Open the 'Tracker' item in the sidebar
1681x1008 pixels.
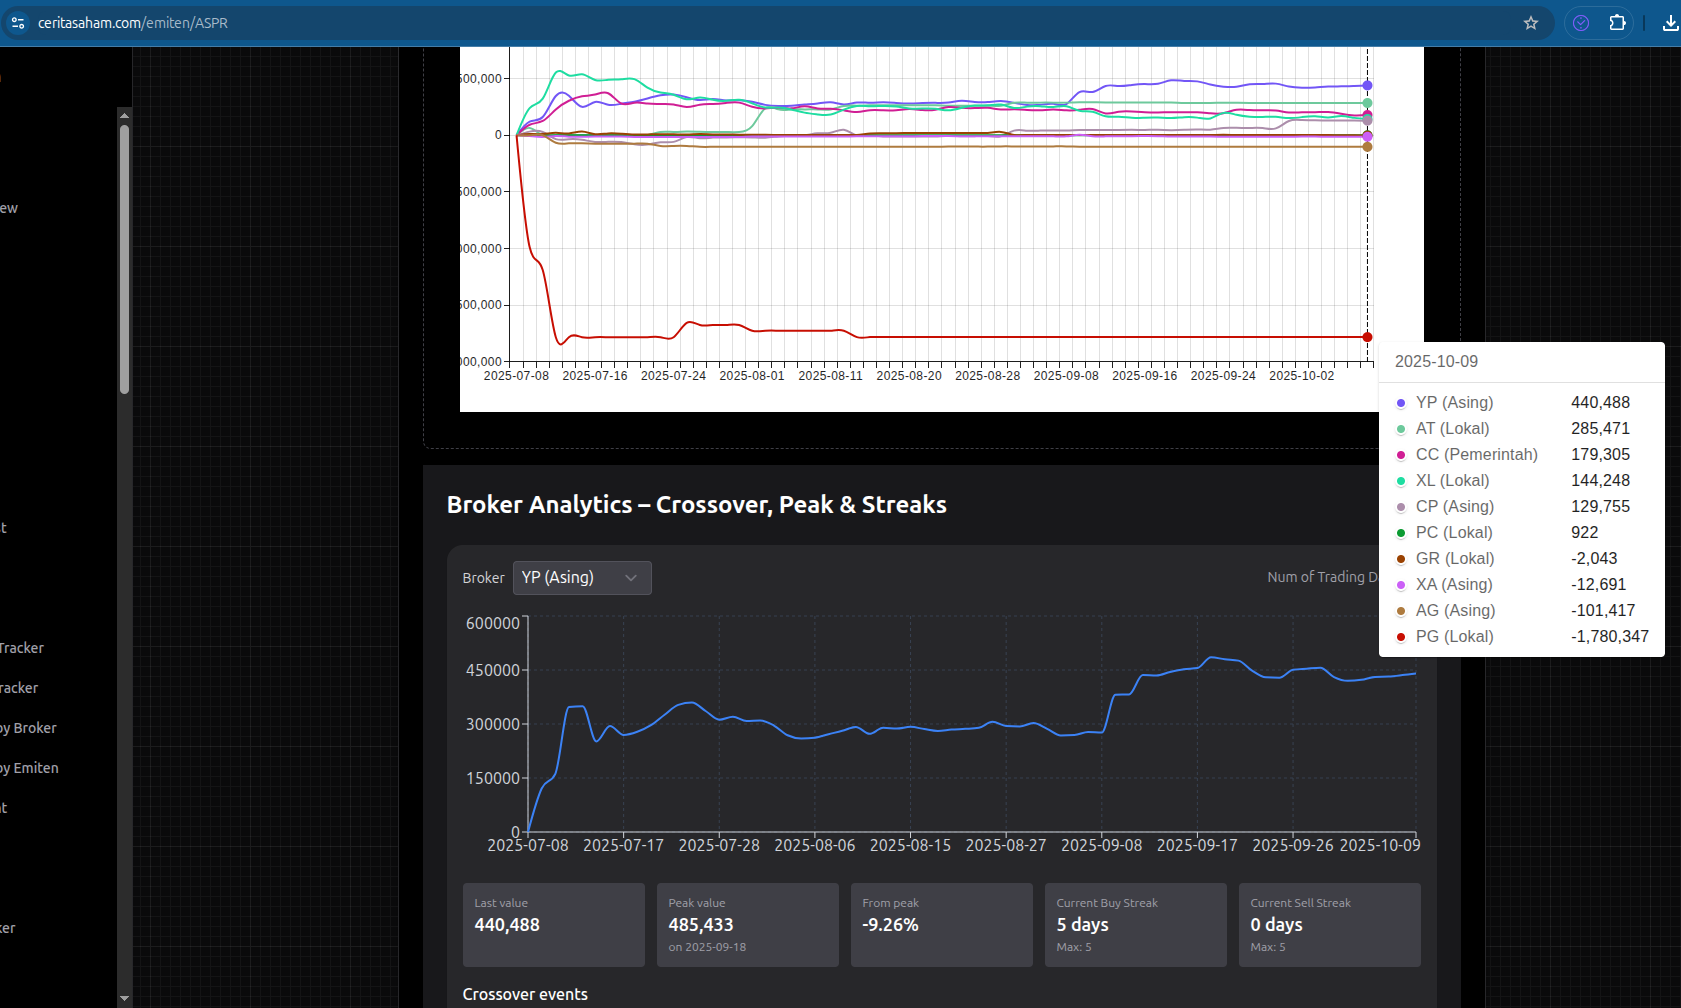[x=22, y=648]
